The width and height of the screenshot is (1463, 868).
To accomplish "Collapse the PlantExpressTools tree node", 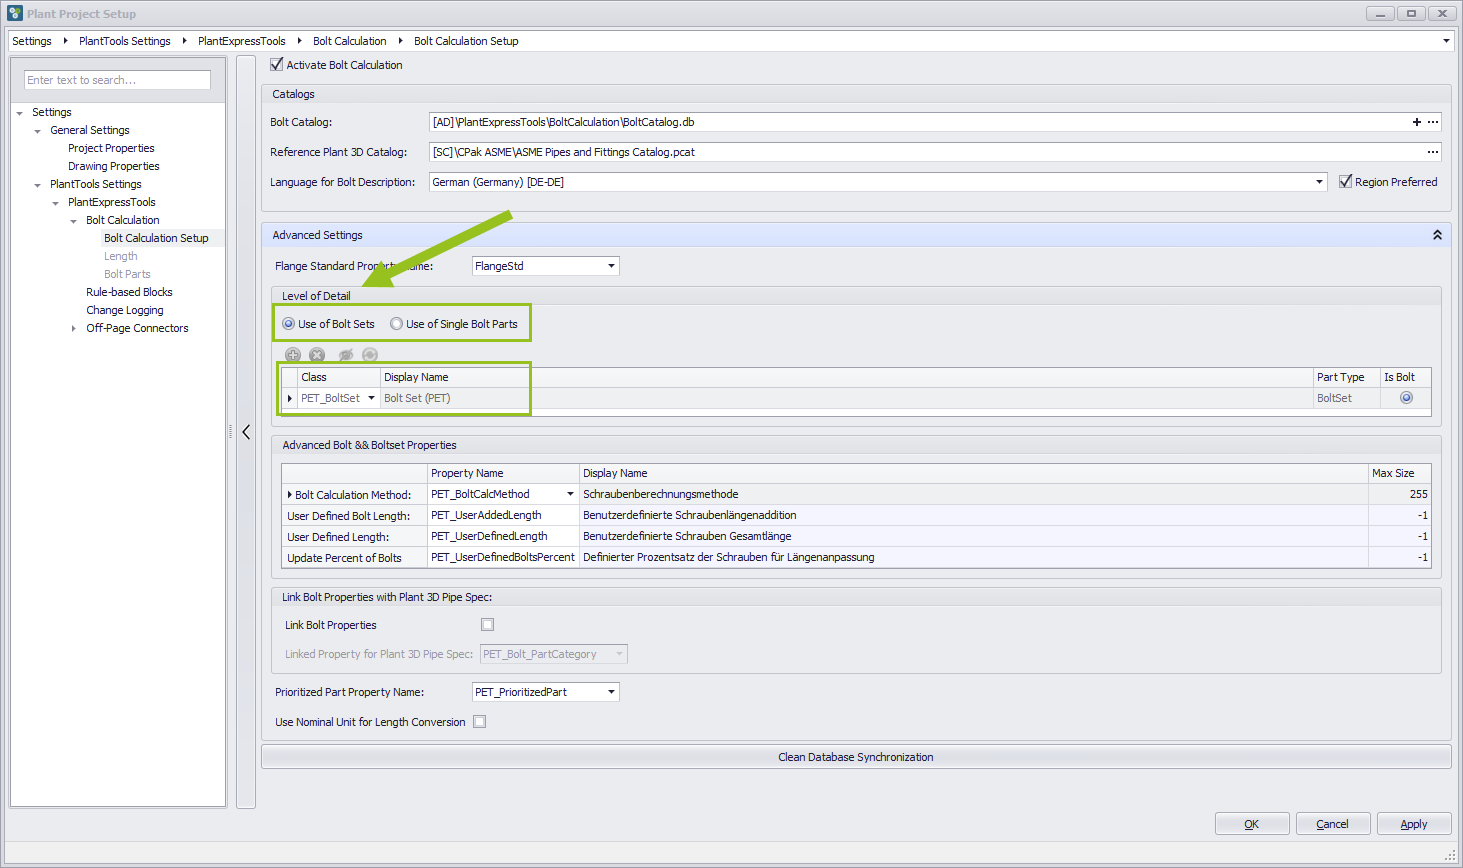I will [56, 203].
